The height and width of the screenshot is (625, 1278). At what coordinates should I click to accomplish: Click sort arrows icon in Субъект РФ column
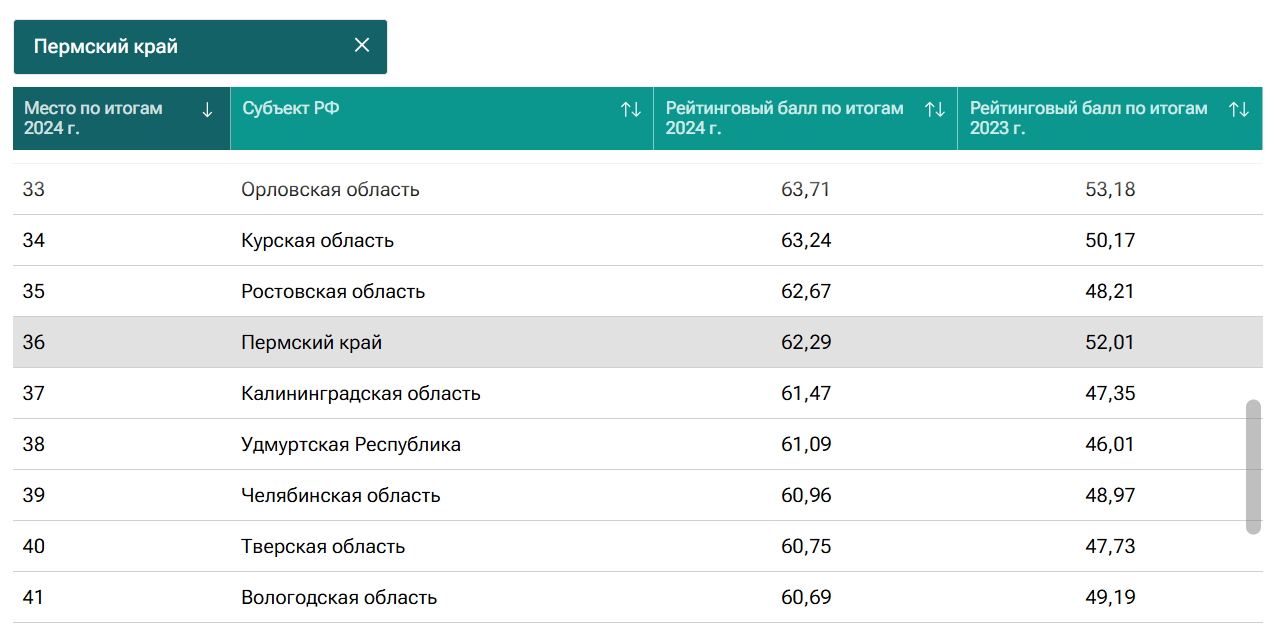coord(630,110)
